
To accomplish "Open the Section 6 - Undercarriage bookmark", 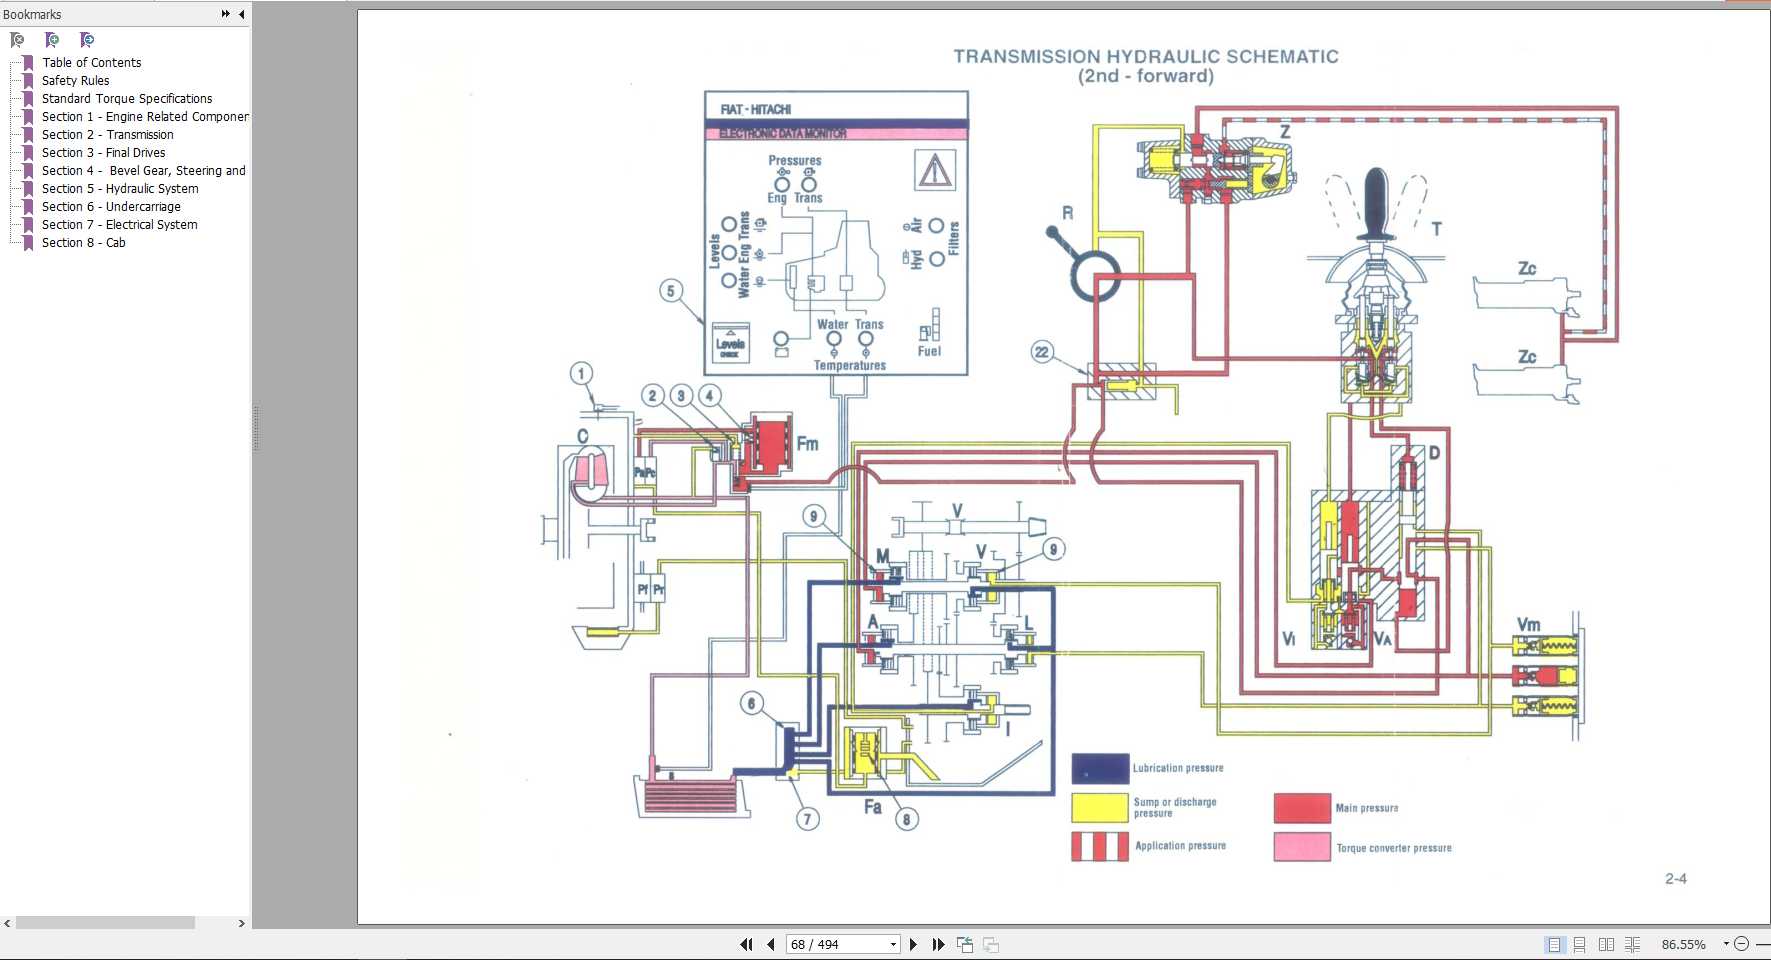I will [x=111, y=206].
